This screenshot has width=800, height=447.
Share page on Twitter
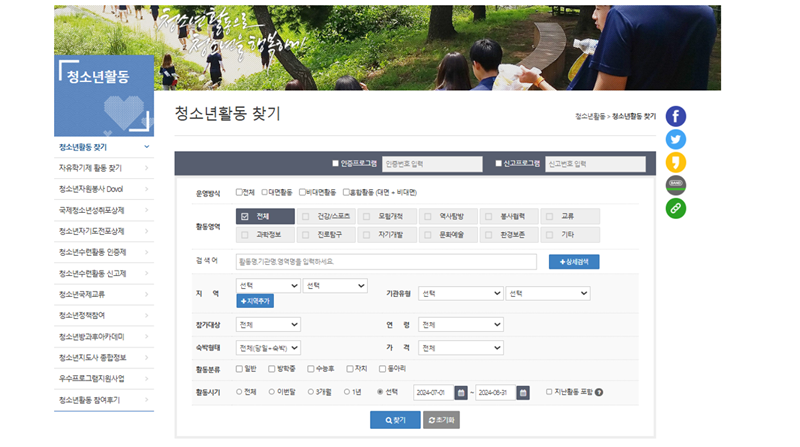coord(676,139)
